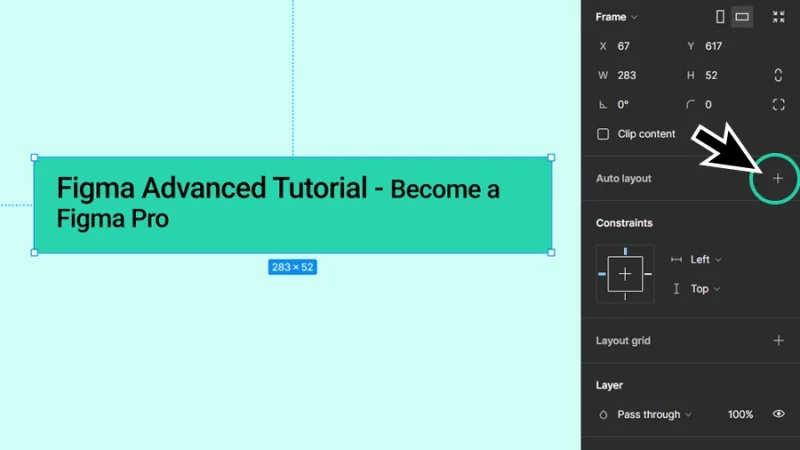Click the blend mode droplet icon

603,414
